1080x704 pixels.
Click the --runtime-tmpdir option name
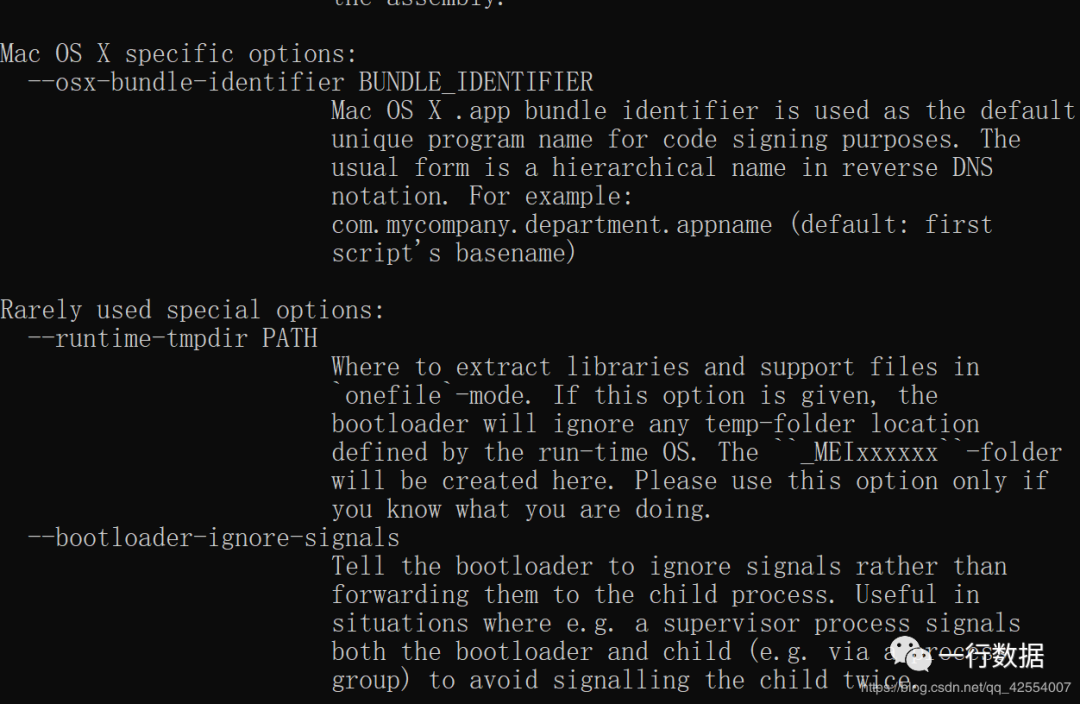pyautogui.click(x=141, y=338)
